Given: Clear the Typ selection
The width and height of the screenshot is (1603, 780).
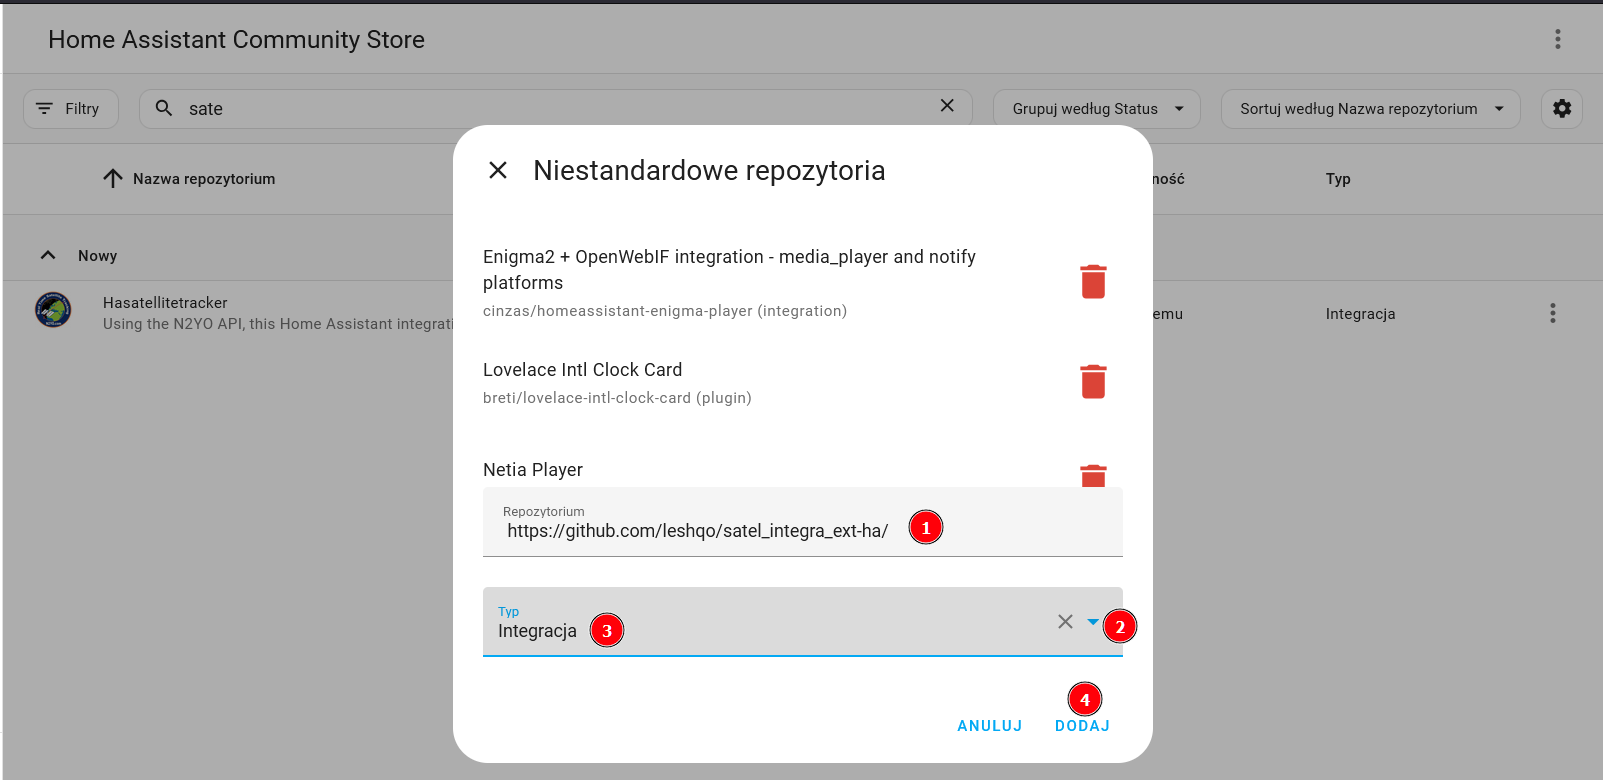Looking at the screenshot, I should [1065, 622].
